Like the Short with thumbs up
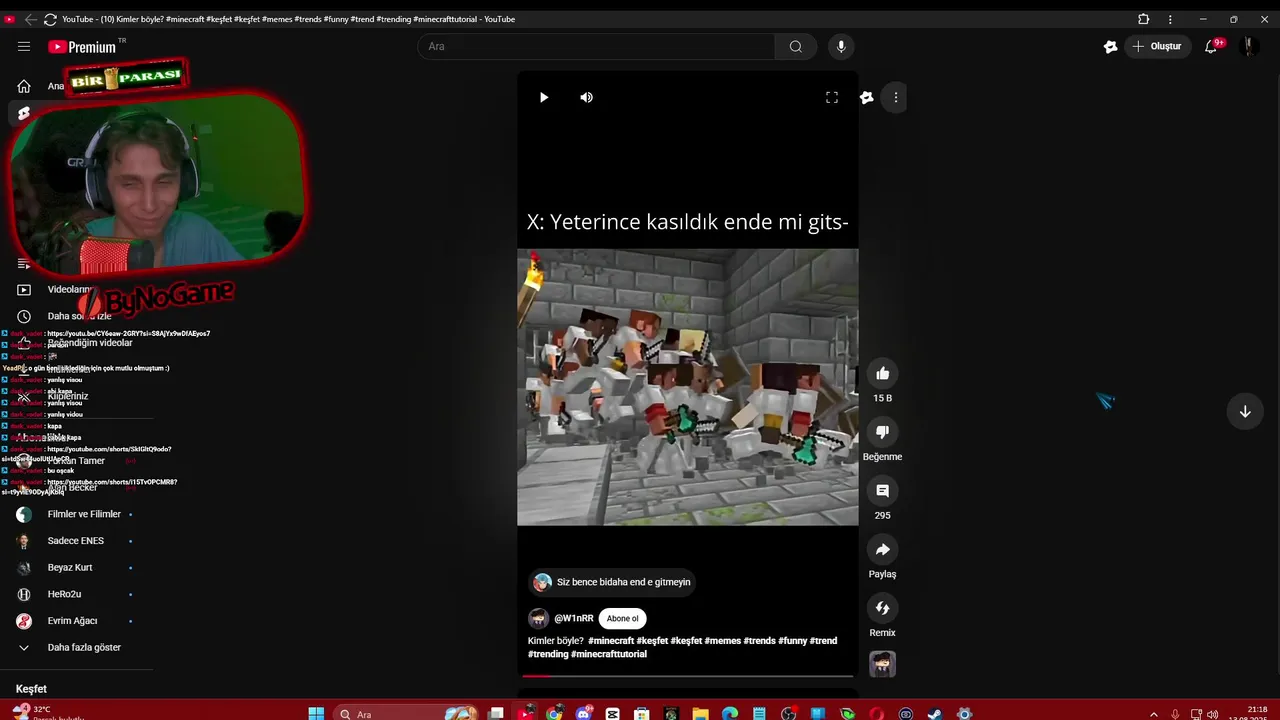Image resolution: width=1280 pixels, height=720 pixels. coord(883,374)
